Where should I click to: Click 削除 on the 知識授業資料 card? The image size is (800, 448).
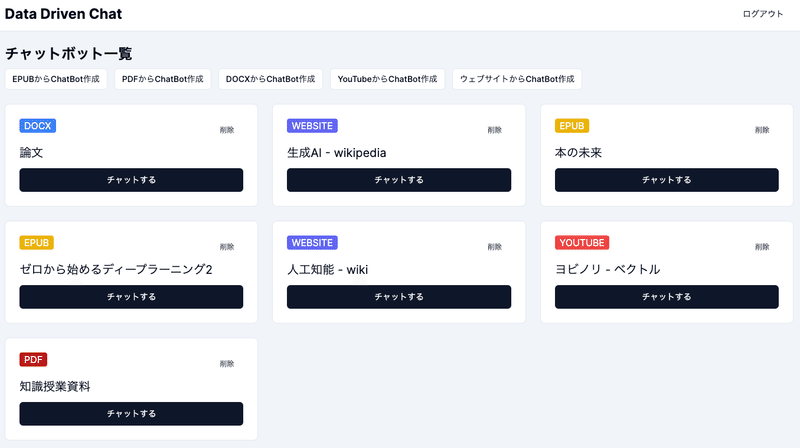(x=227, y=364)
